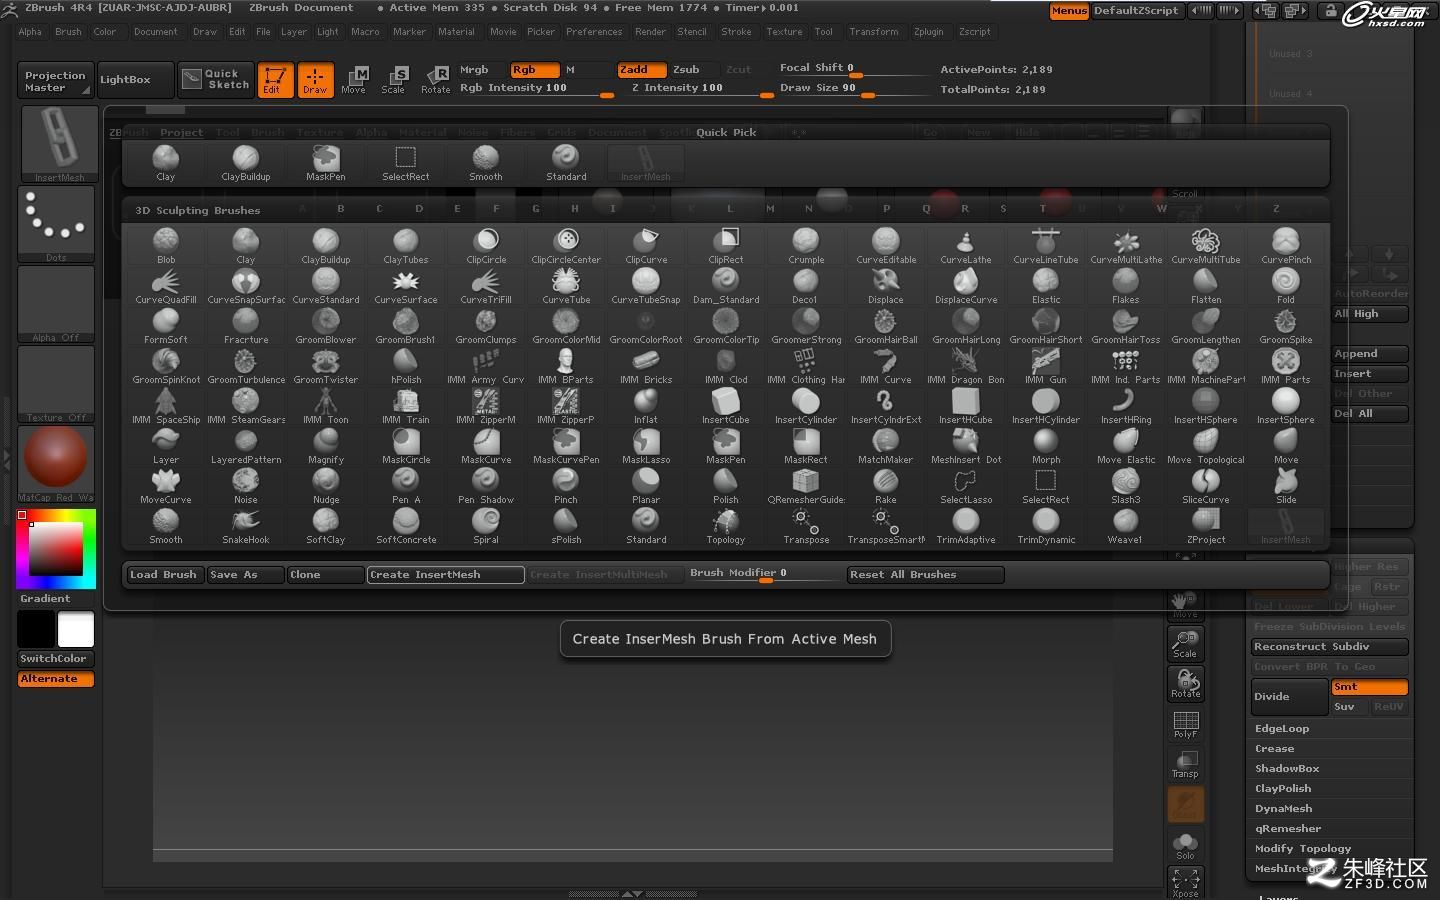
Task: Toggle Rgb painting mode
Action: coord(534,70)
